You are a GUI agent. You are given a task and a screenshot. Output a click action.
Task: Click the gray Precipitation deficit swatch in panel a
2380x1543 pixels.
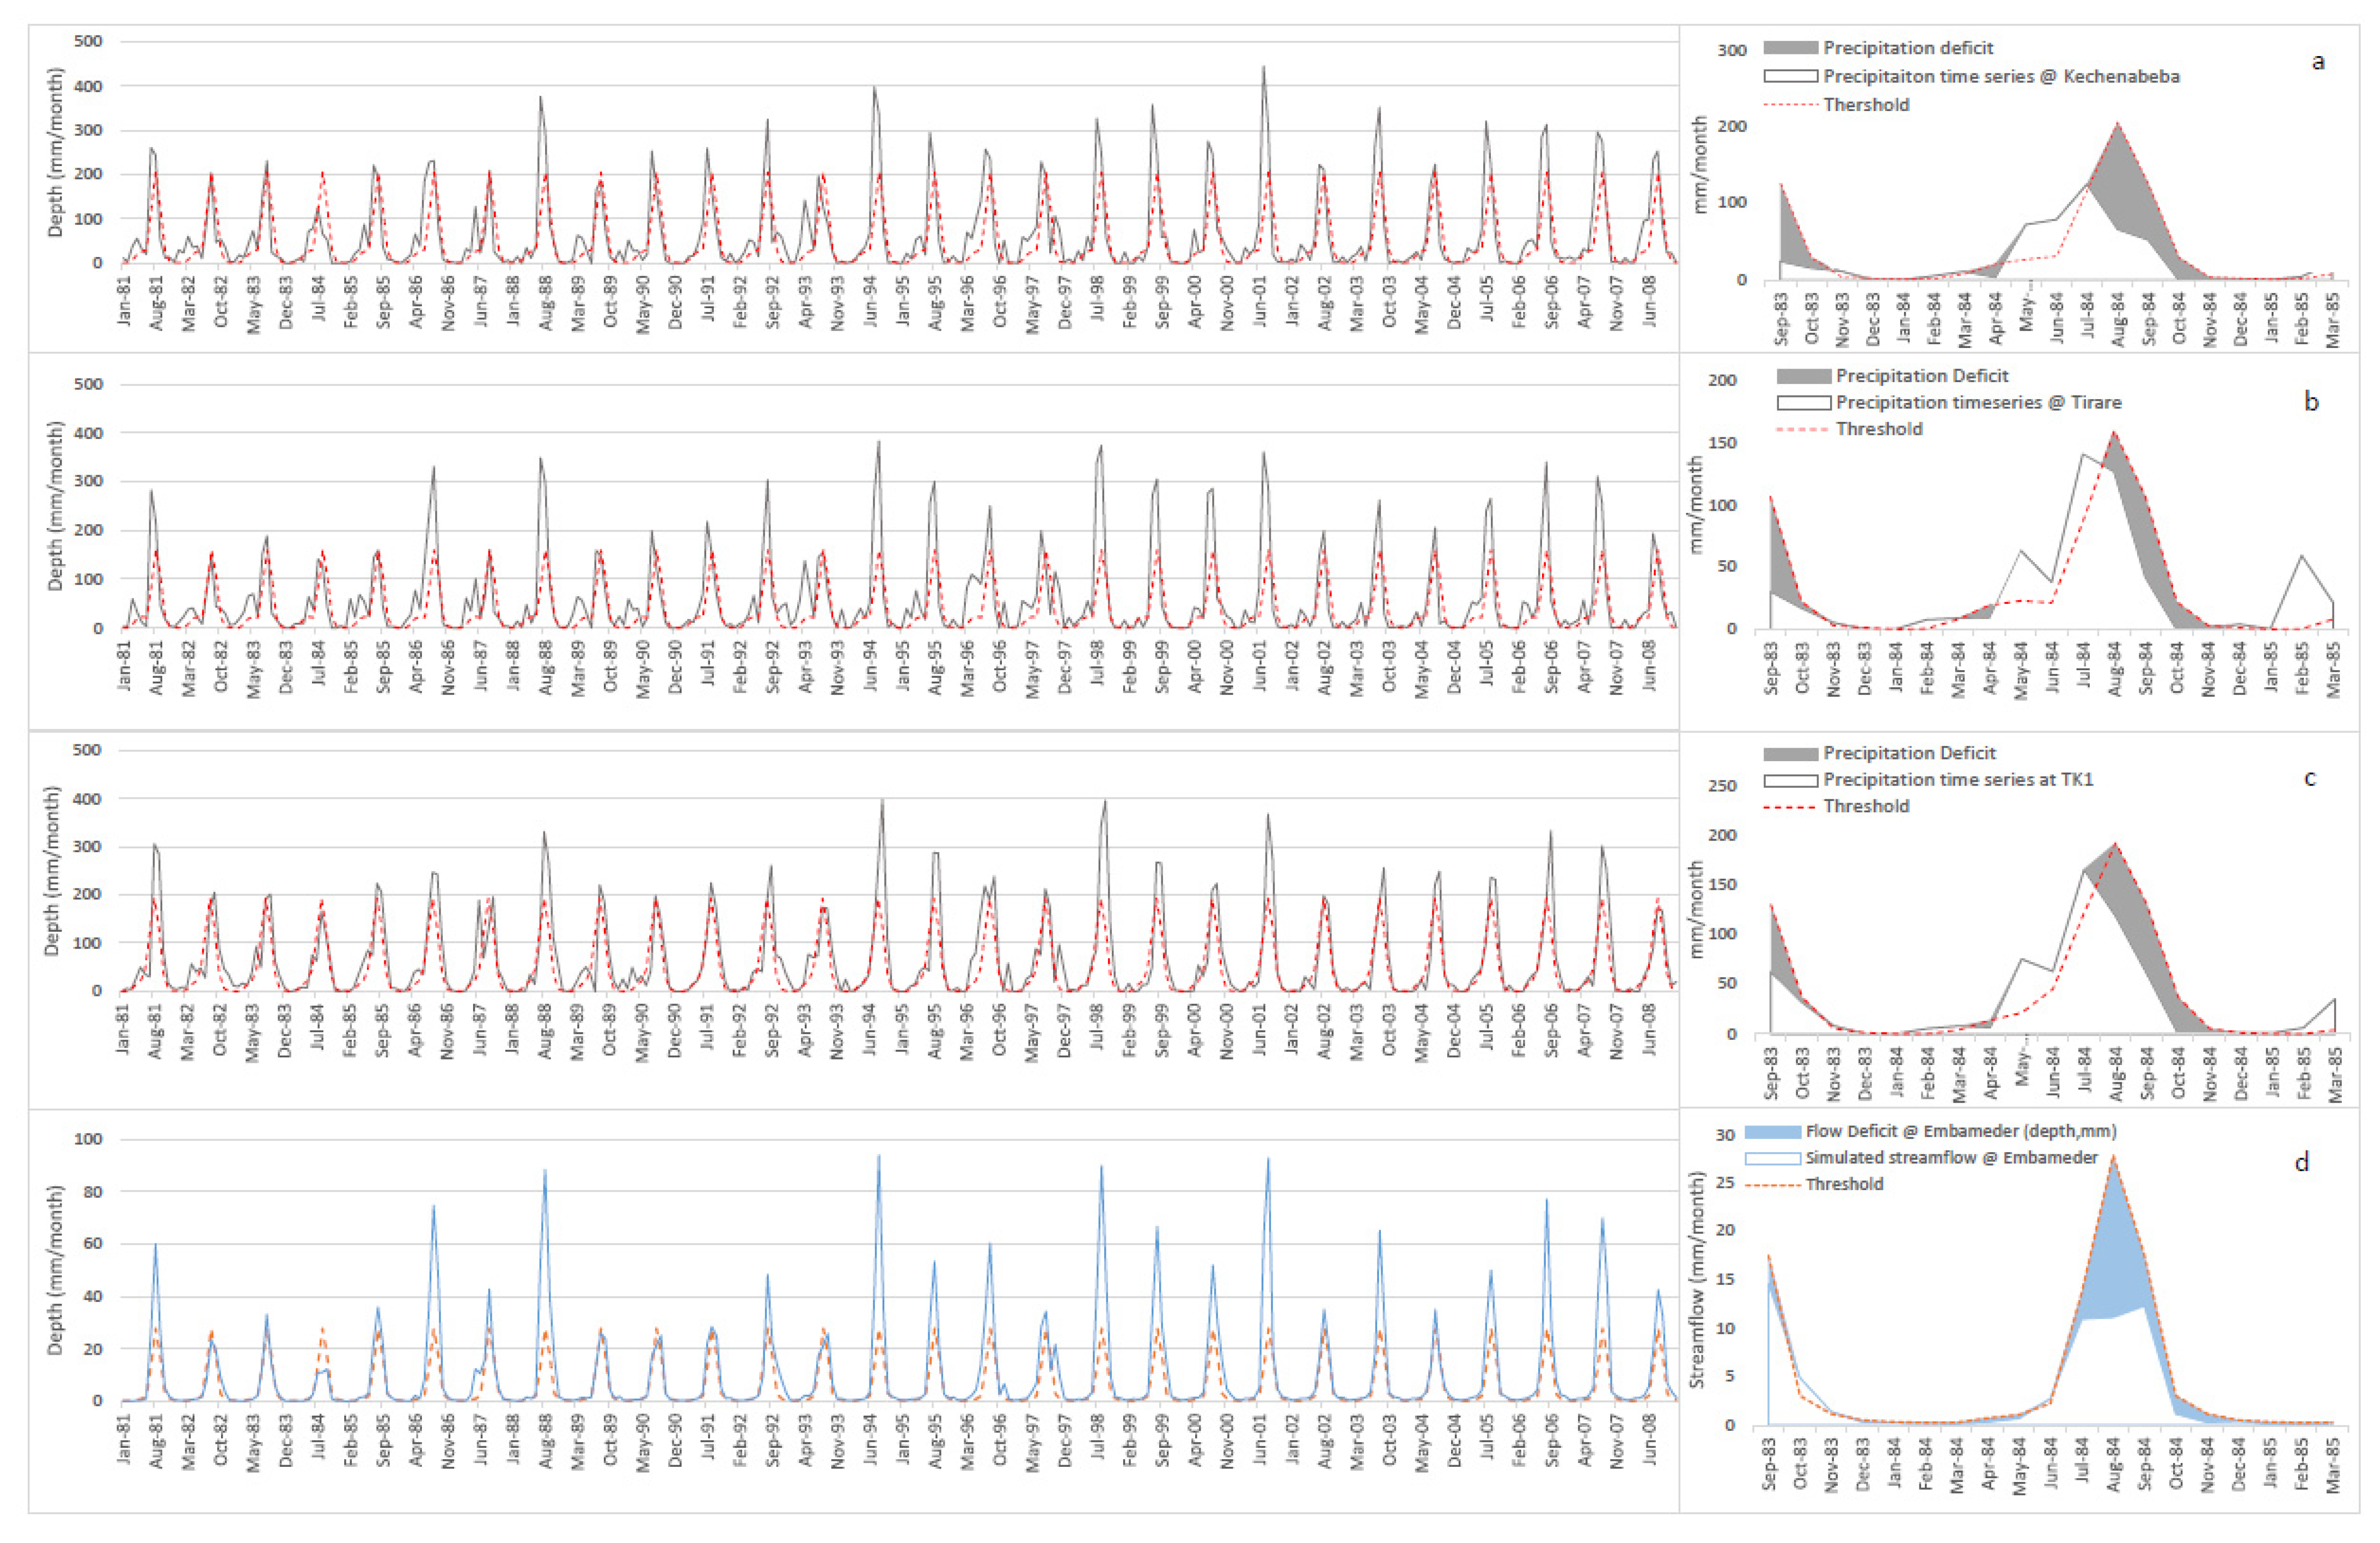coord(1790,48)
